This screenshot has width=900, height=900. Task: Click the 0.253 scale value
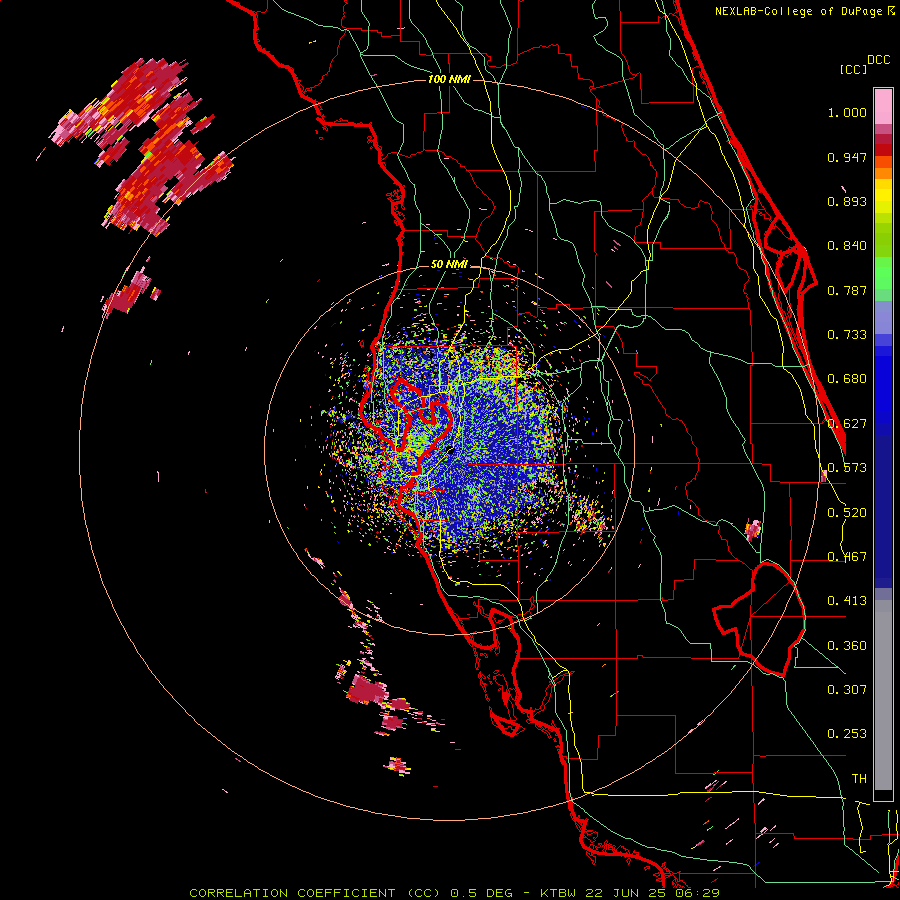pyautogui.click(x=847, y=734)
